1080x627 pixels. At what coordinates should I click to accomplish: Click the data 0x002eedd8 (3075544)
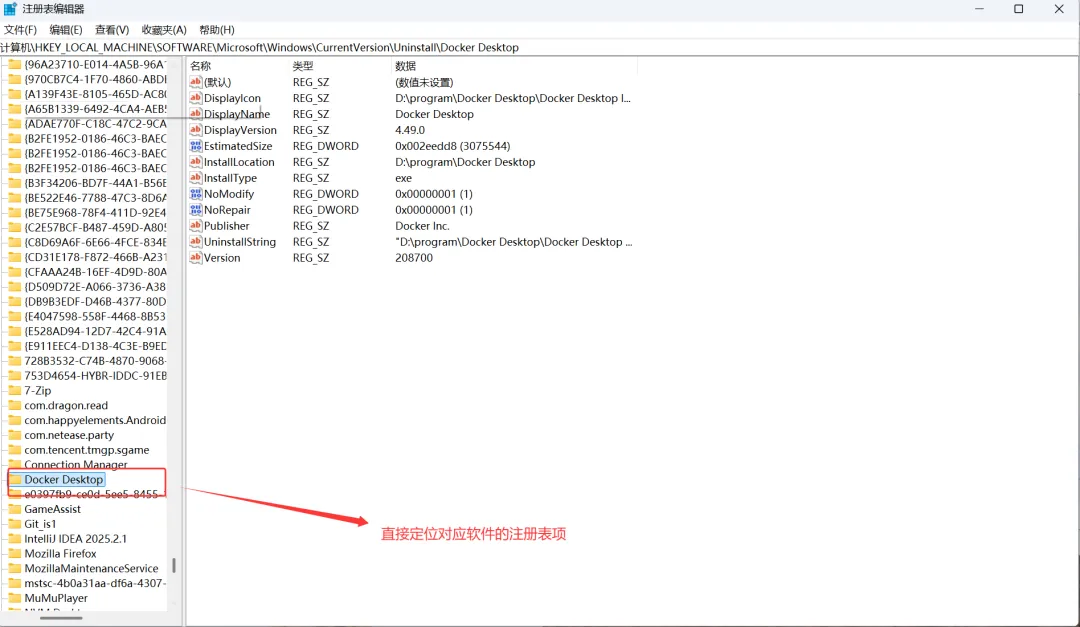pyautogui.click(x=453, y=146)
